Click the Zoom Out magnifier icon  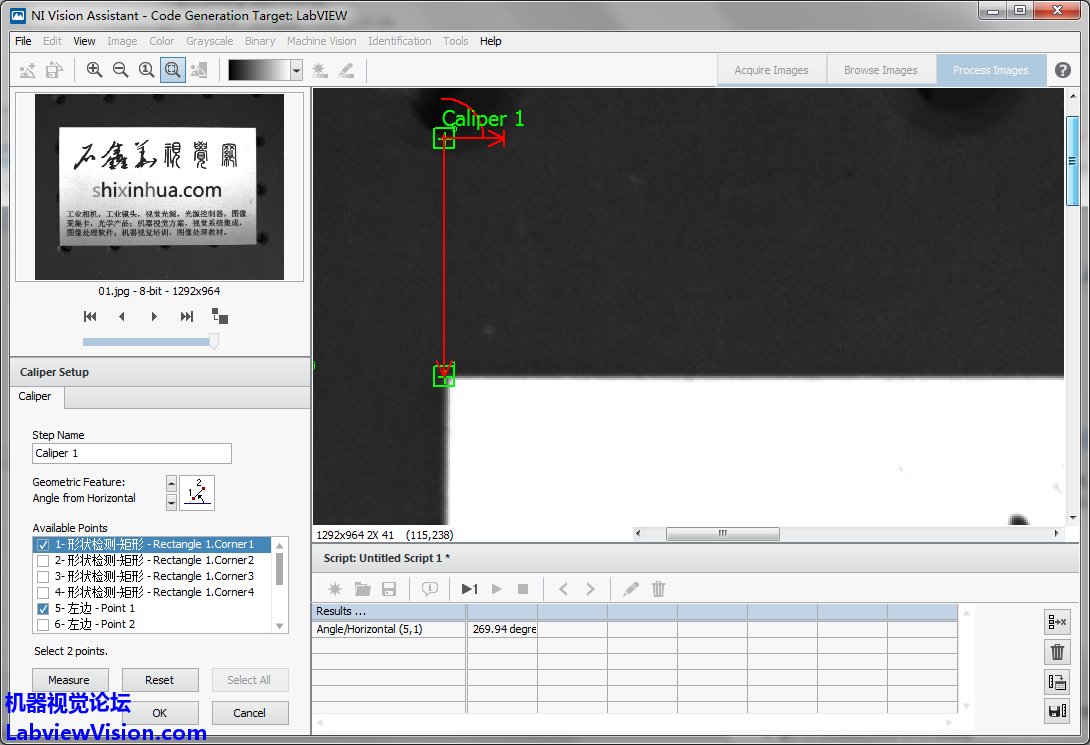point(120,70)
